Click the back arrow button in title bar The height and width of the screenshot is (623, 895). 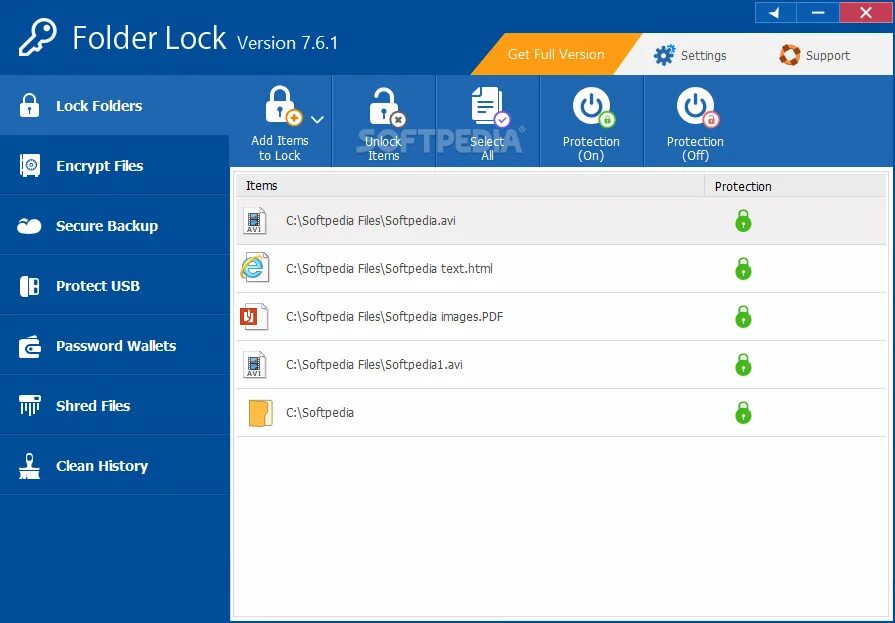click(x=775, y=13)
